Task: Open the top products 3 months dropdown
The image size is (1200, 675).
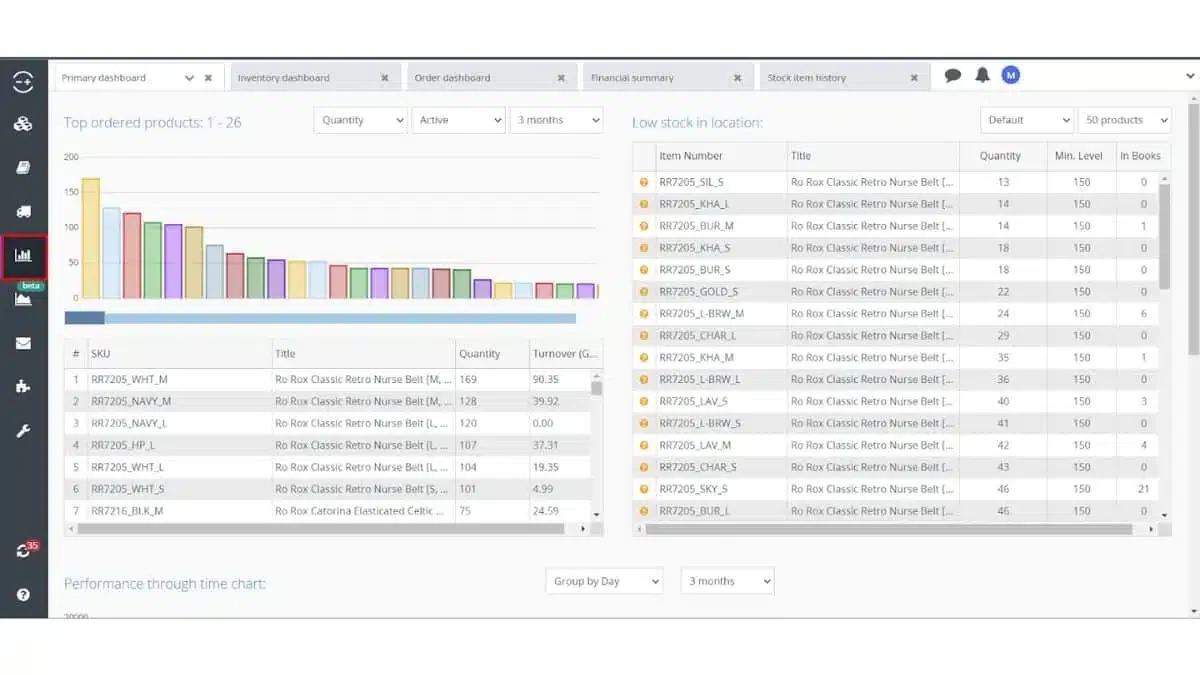Action: click(556, 120)
